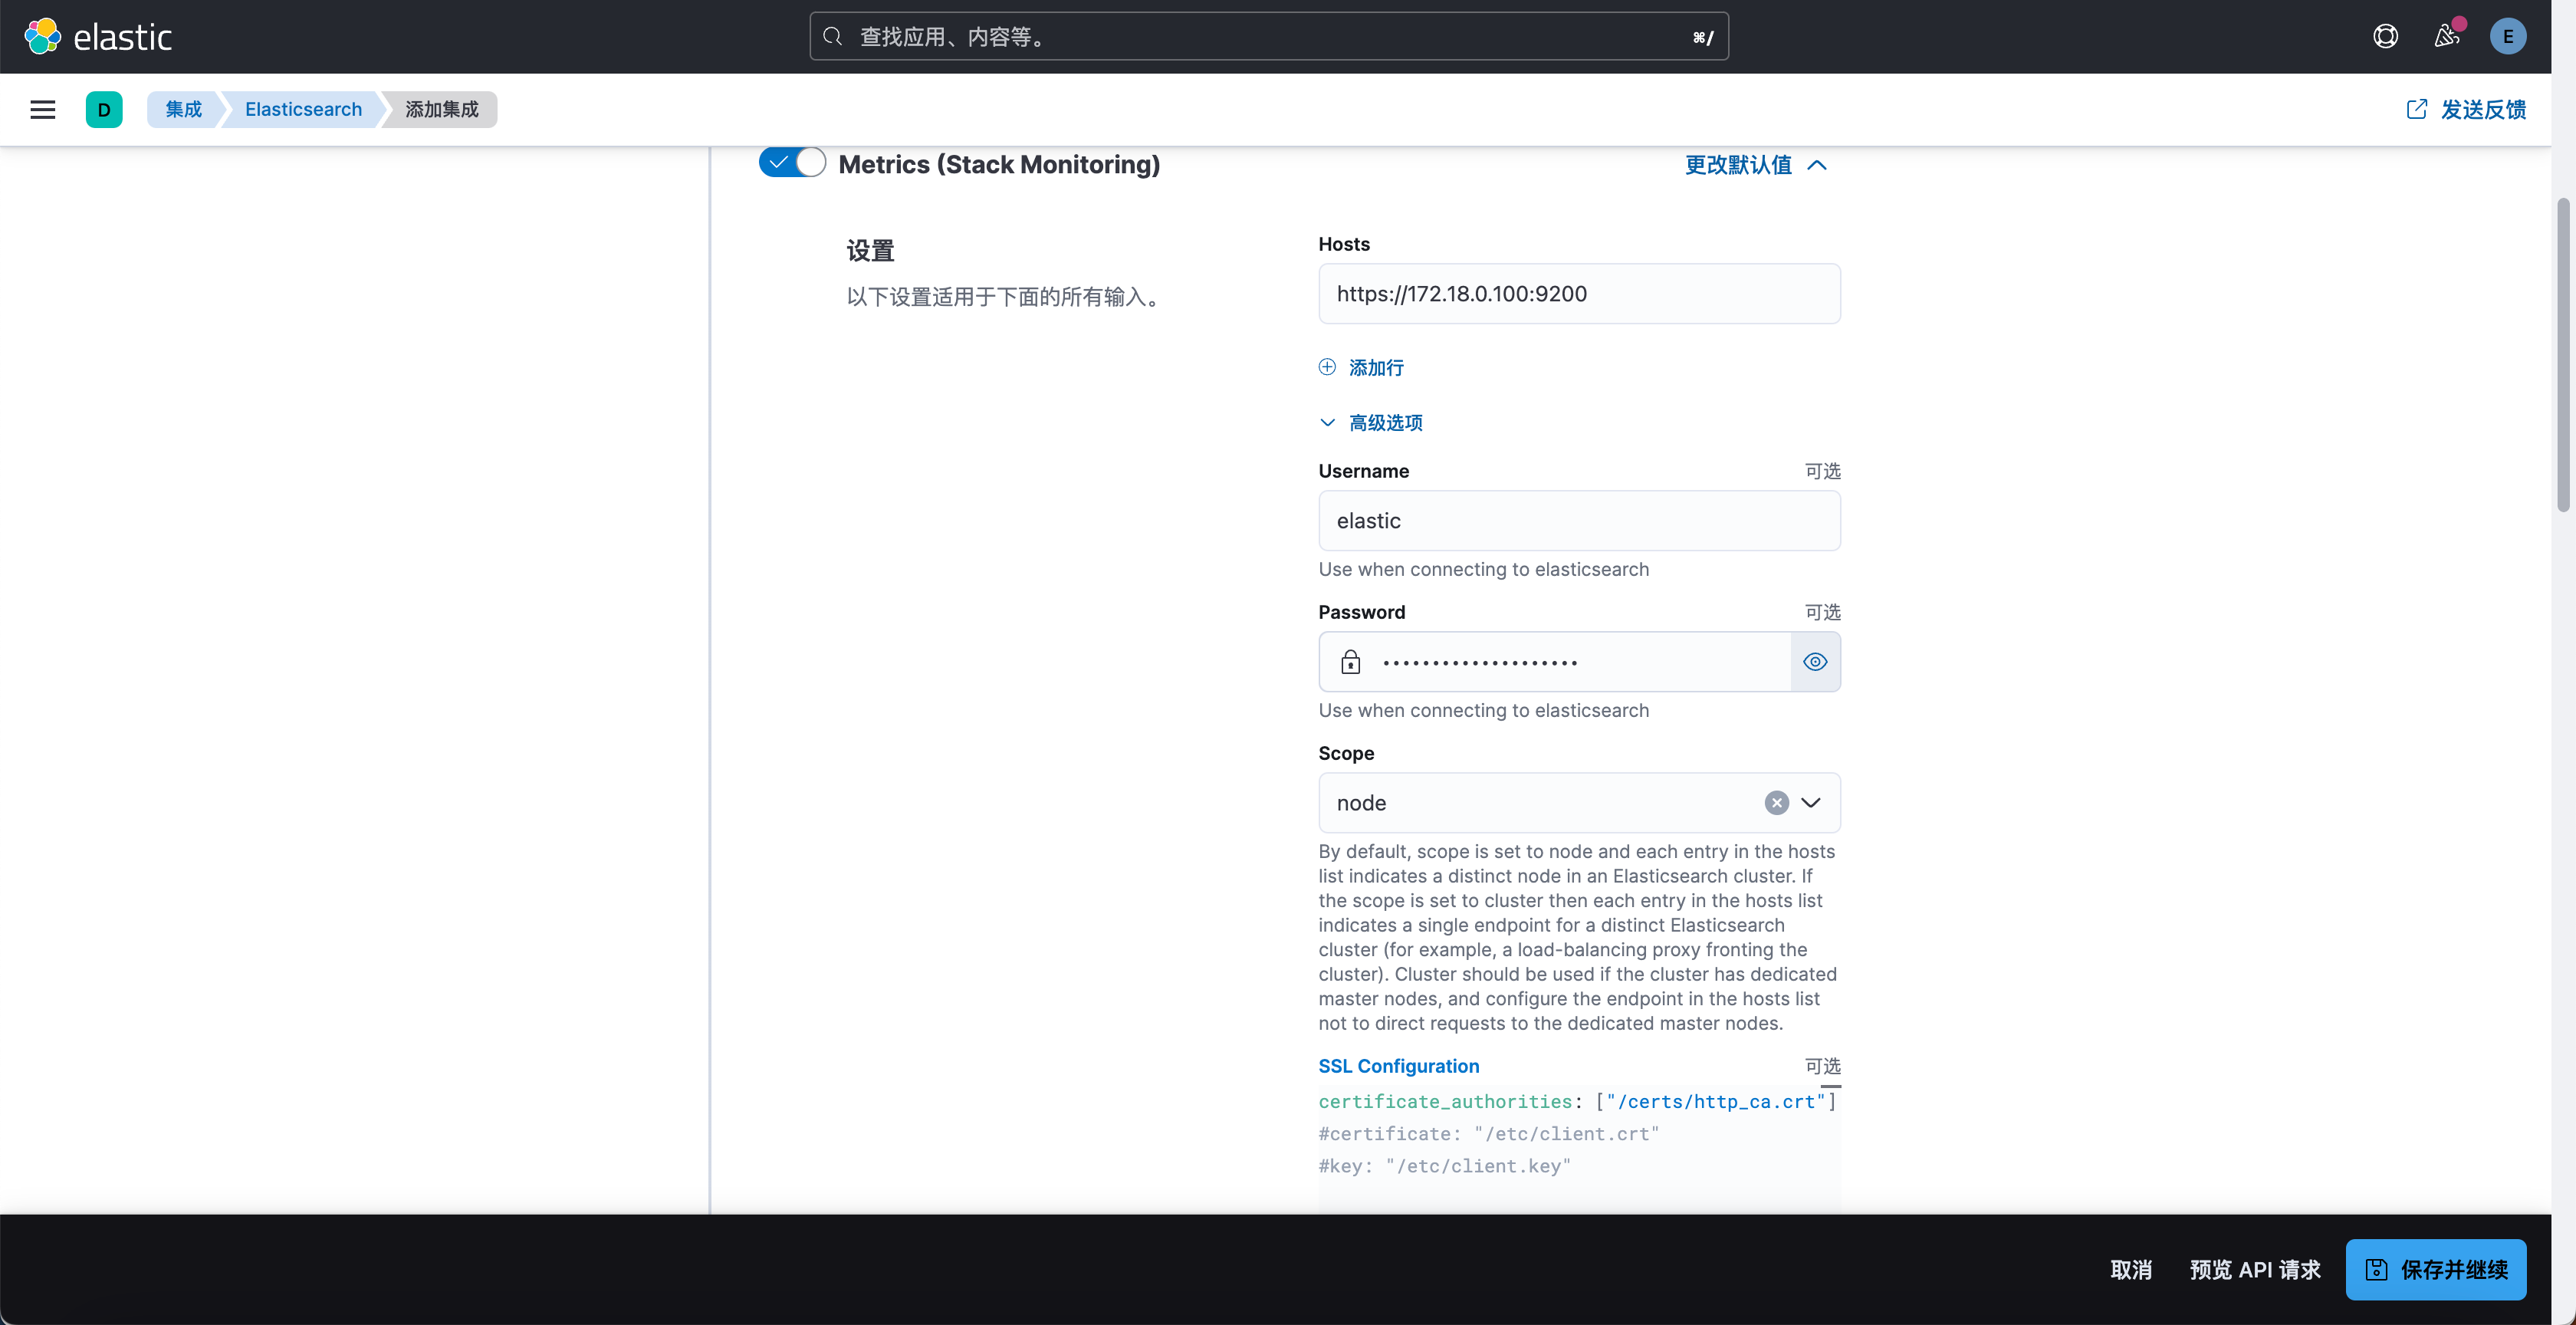Click the Metrics (Stack Monitoring) heading
Viewport: 2576px width, 1325px height.
pos(999,165)
